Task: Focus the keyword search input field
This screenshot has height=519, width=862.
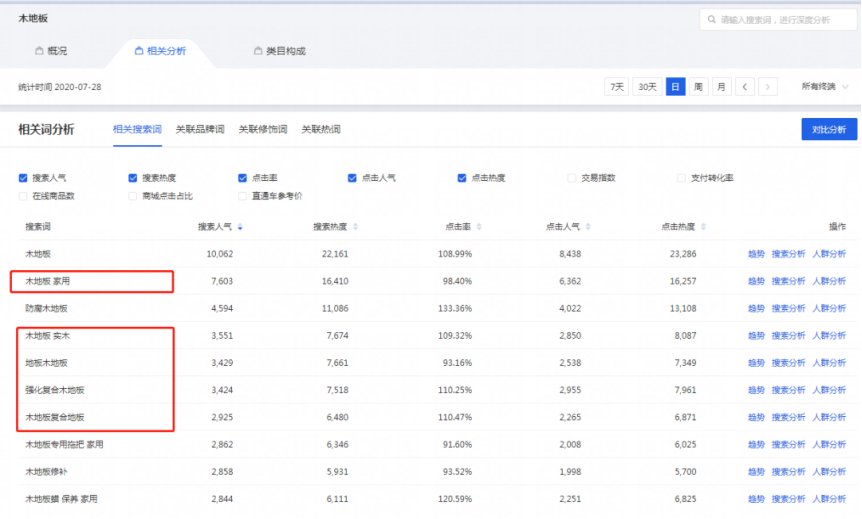Action: [778, 20]
